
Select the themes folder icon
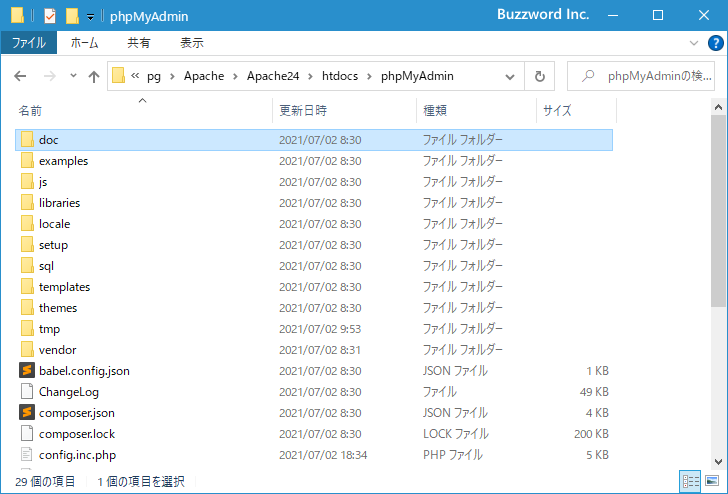(x=27, y=307)
